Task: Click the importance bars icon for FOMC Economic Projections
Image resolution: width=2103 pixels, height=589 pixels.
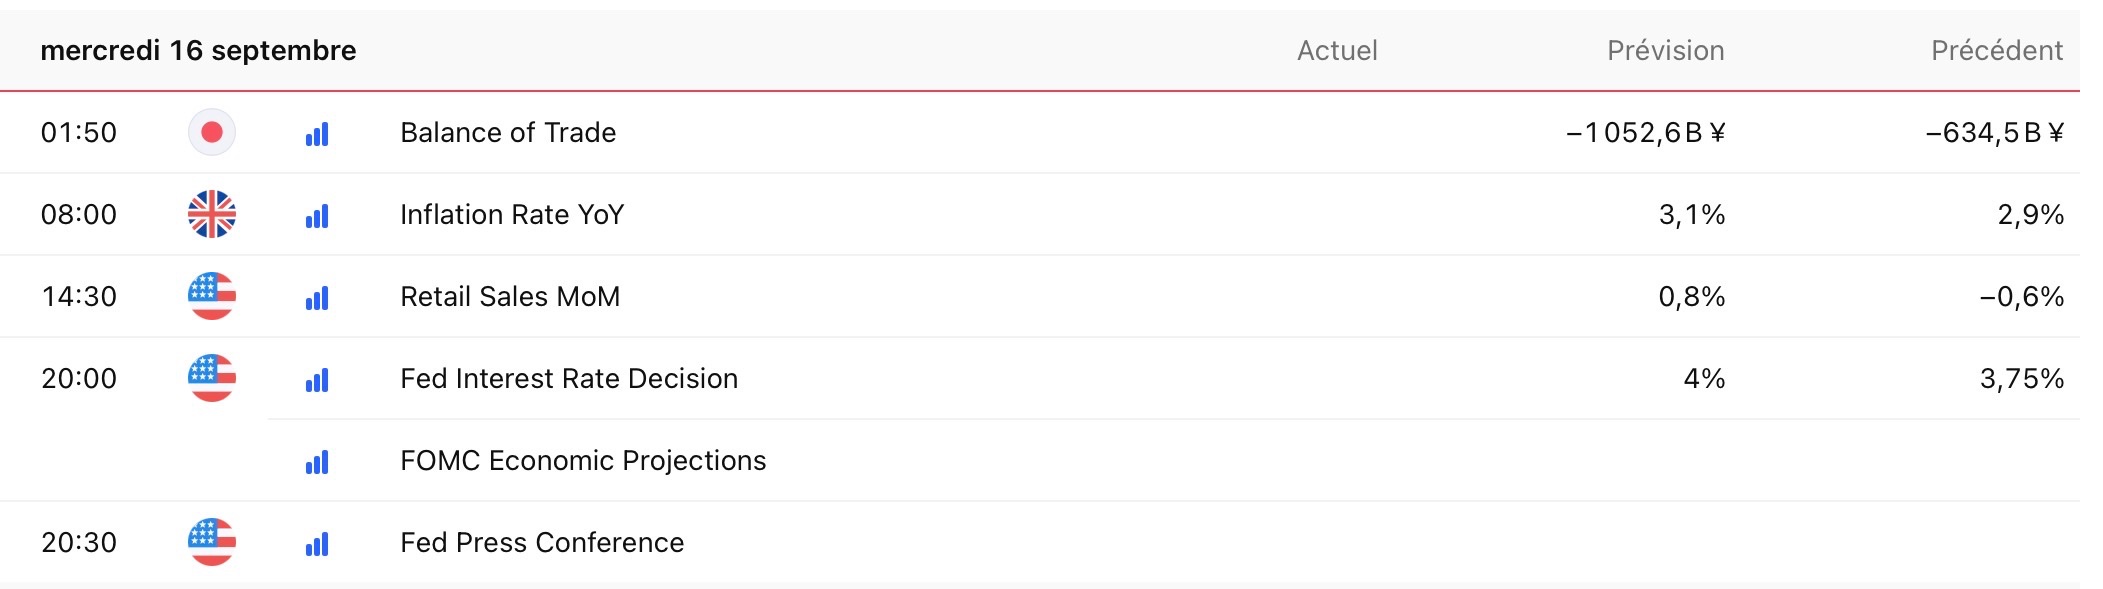Action: pyautogui.click(x=317, y=462)
